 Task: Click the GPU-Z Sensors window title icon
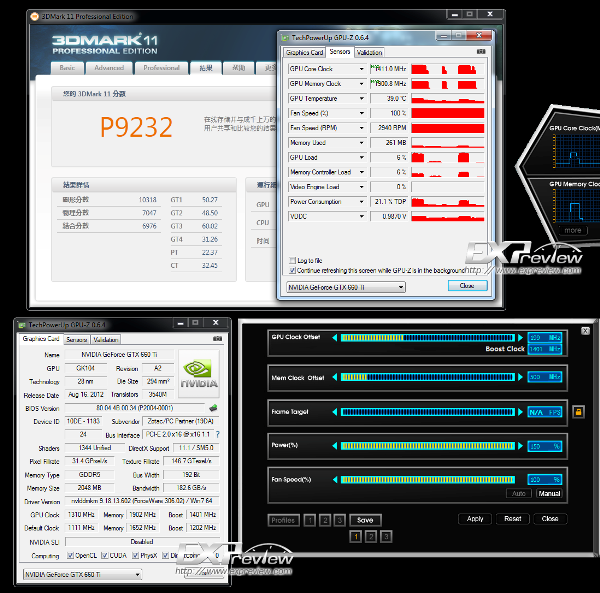pos(285,37)
